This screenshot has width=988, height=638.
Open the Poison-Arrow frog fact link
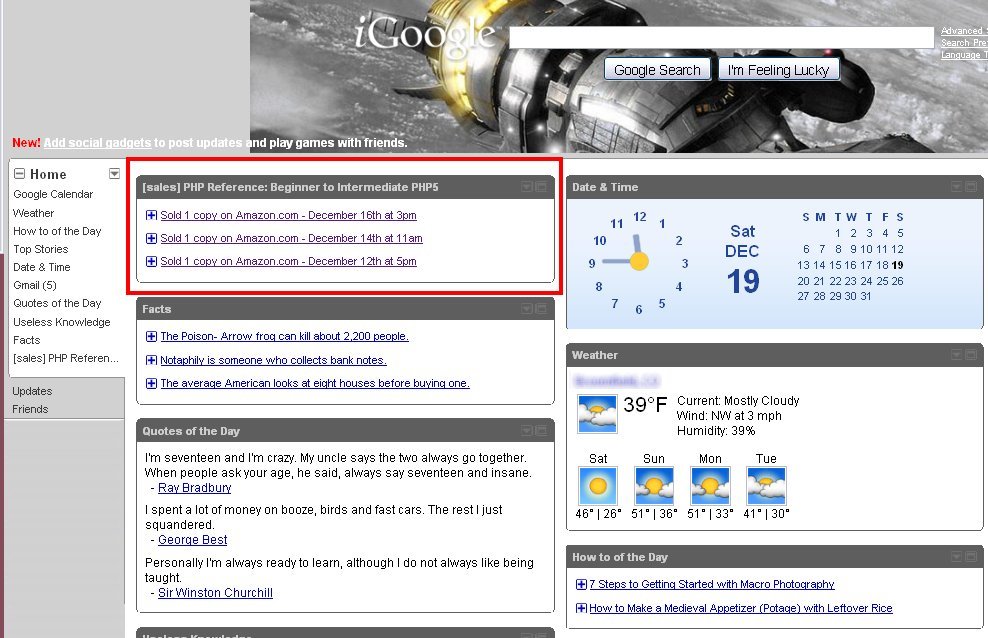pos(285,336)
